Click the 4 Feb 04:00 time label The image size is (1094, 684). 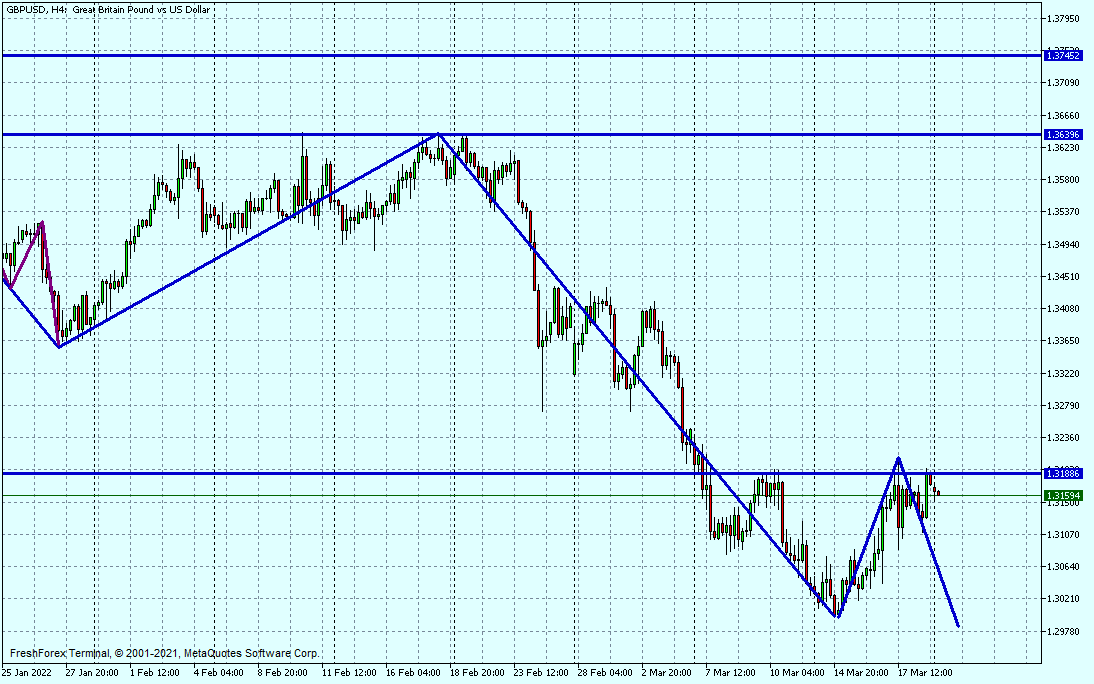[x=218, y=673]
